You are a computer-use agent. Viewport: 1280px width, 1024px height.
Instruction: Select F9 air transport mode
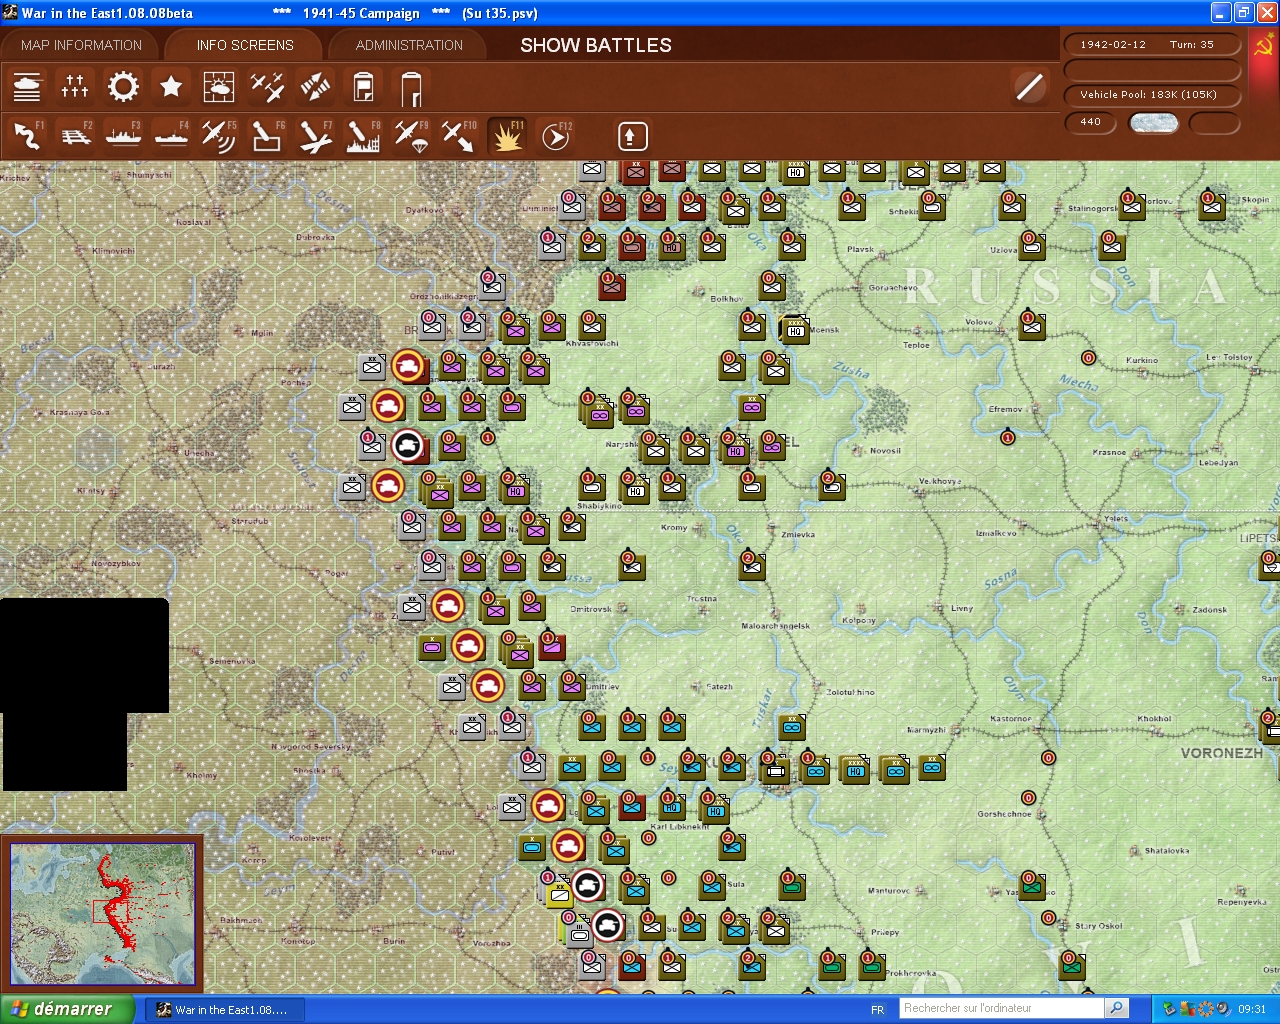(411, 135)
